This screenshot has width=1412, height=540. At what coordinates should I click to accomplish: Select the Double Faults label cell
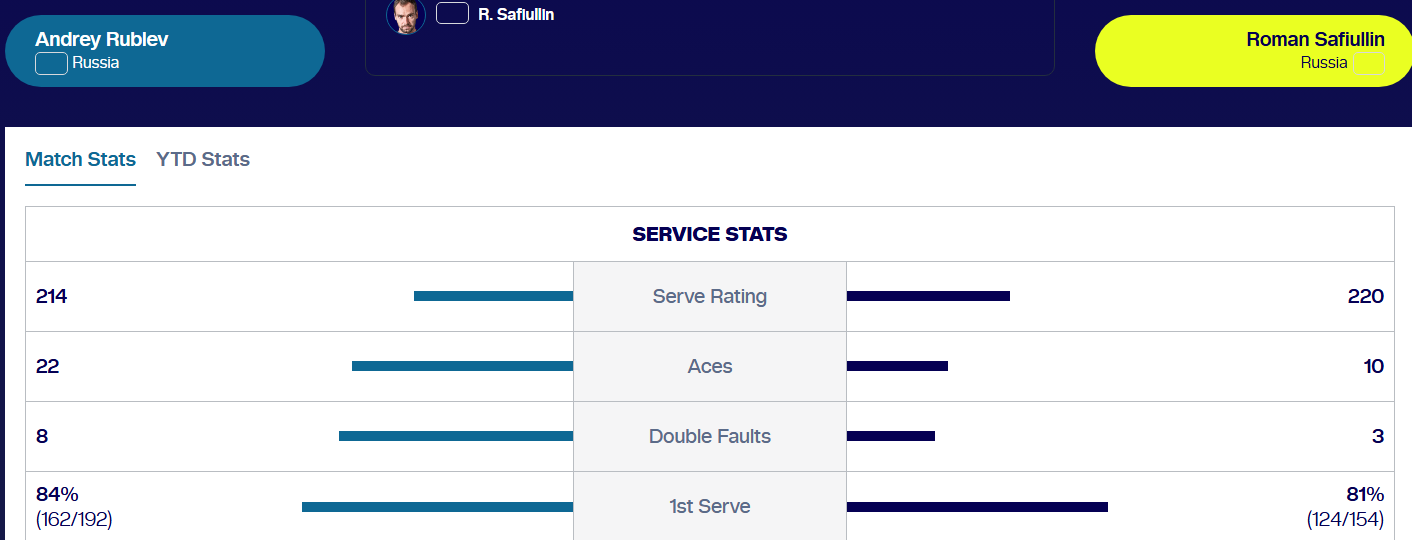tap(710, 436)
